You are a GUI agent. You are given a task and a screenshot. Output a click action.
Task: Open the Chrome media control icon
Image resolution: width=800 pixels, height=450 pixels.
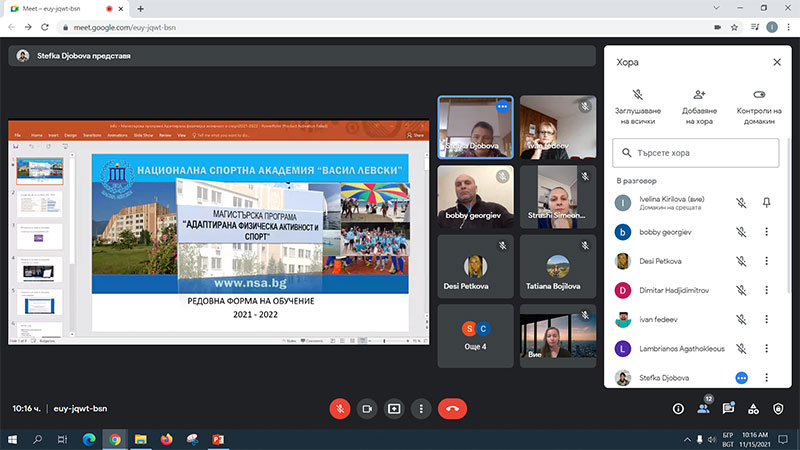755,27
